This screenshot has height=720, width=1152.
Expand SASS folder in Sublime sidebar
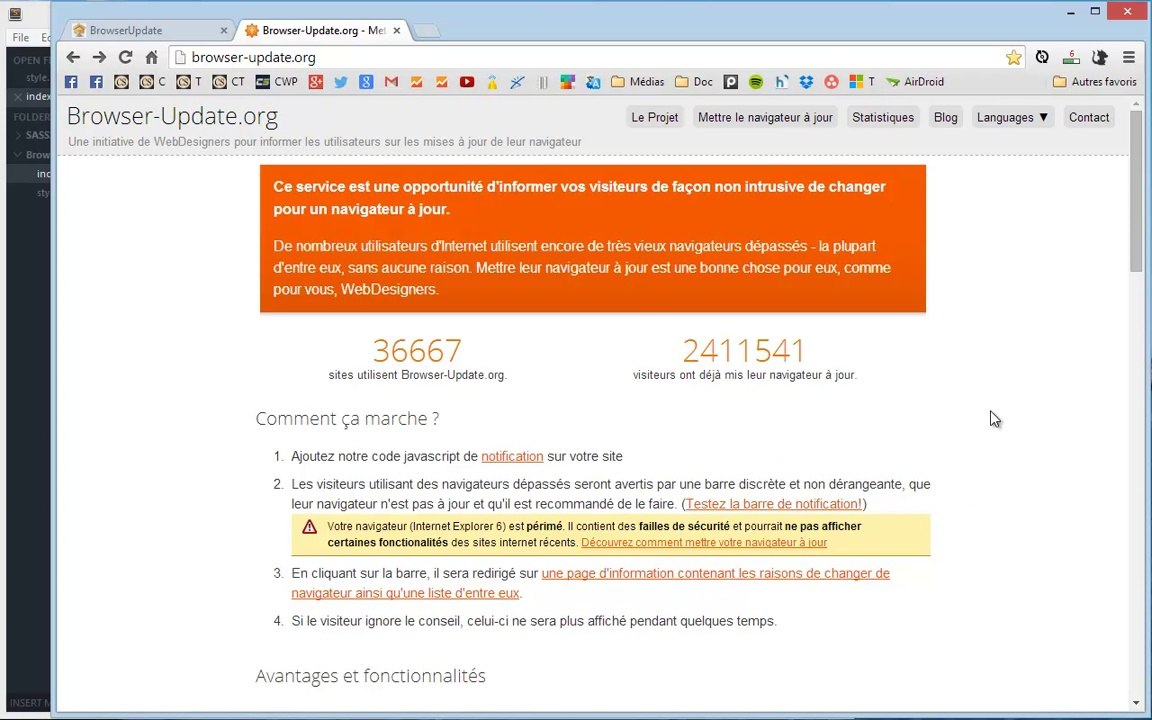[x=18, y=135]
